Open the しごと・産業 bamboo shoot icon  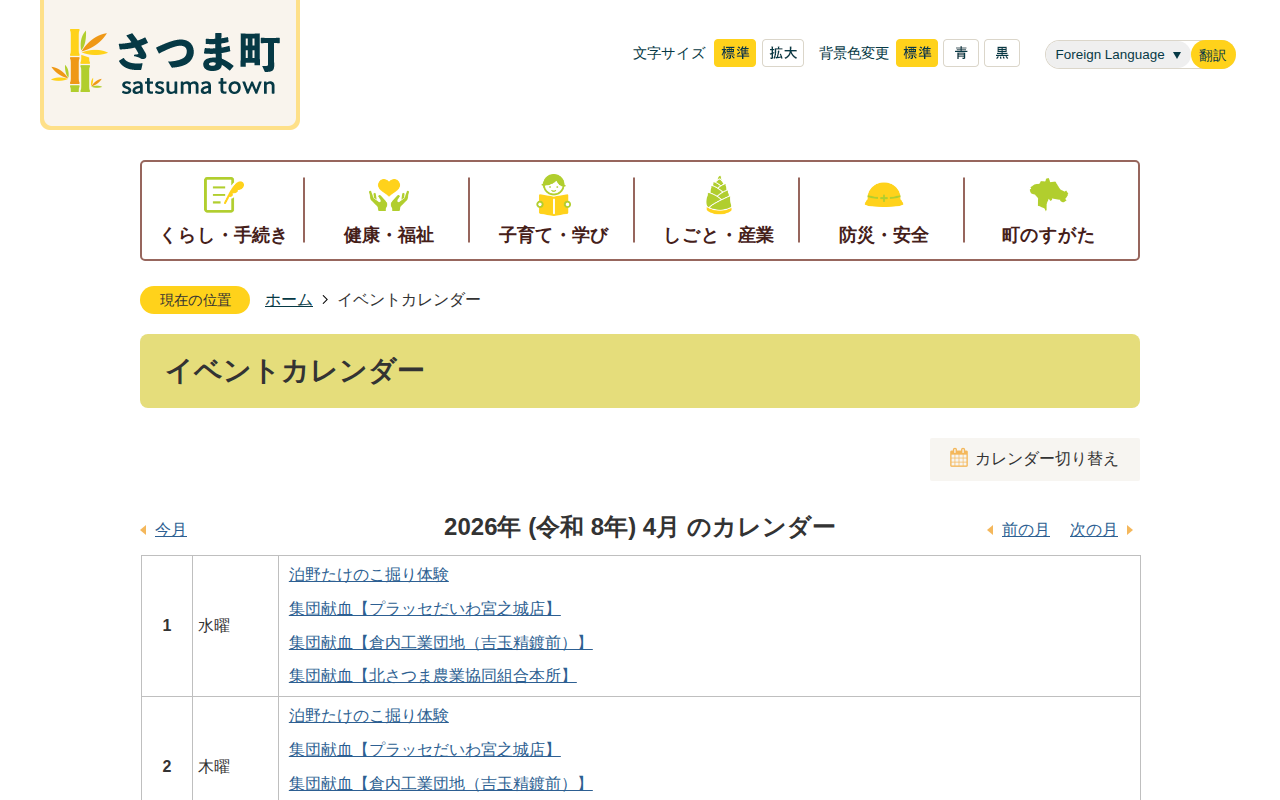(x=719, y=195)
